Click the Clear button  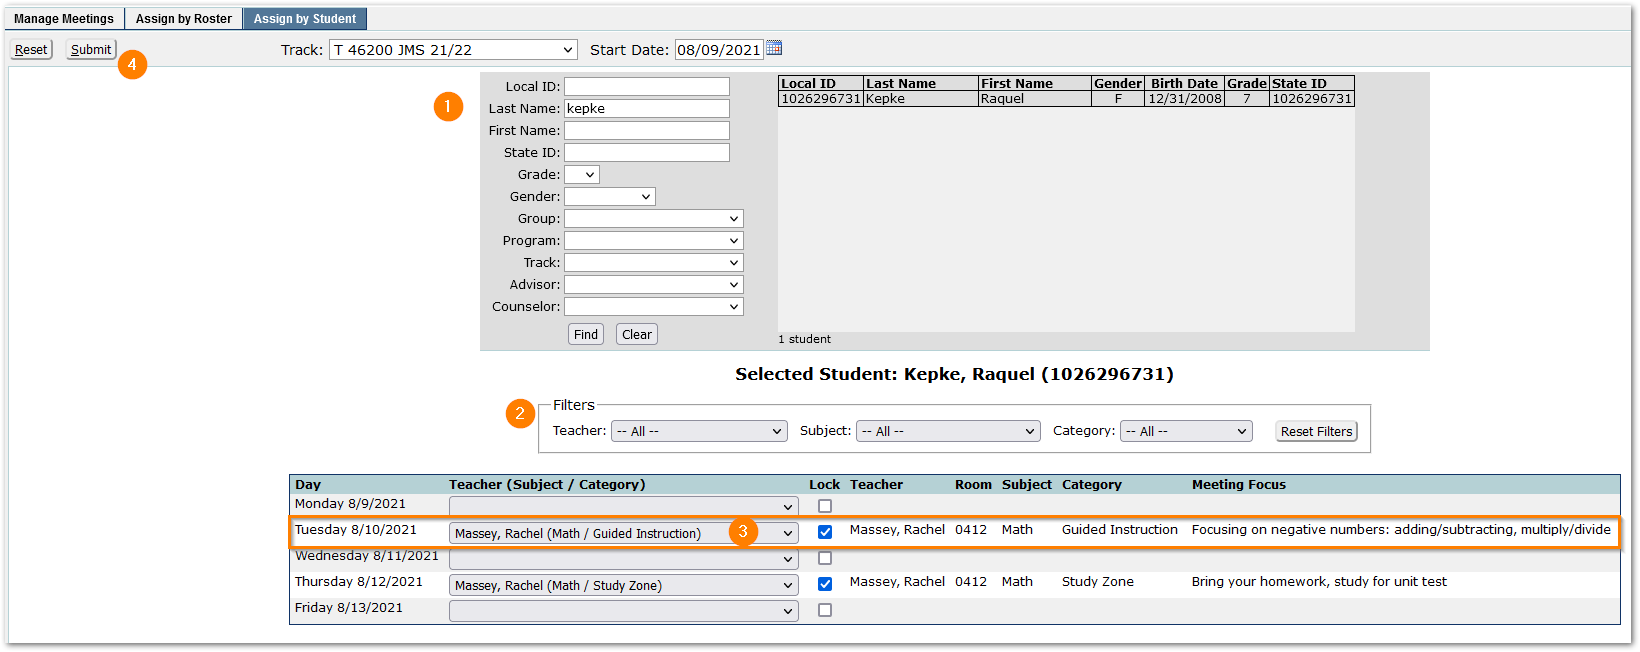[x=637, y=335]
